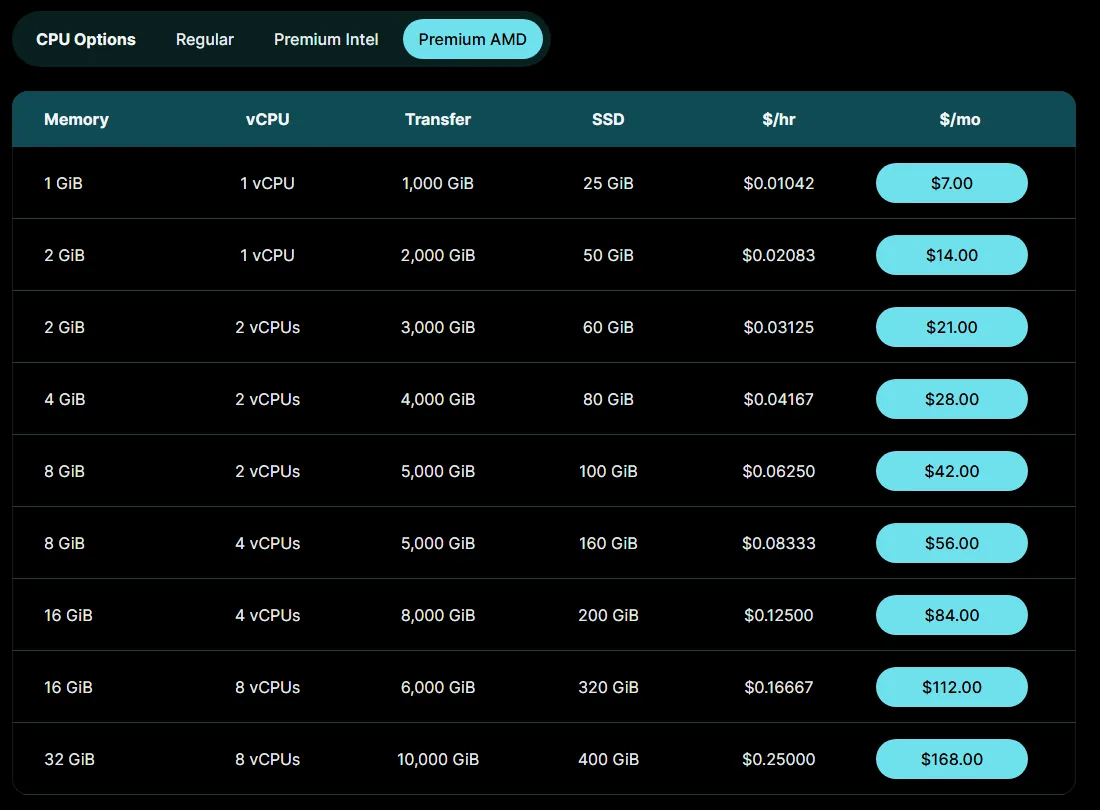Choose the $21.00 per month plan
Viewport: 1100px width, 810px height.
click(x=951, y=327)
